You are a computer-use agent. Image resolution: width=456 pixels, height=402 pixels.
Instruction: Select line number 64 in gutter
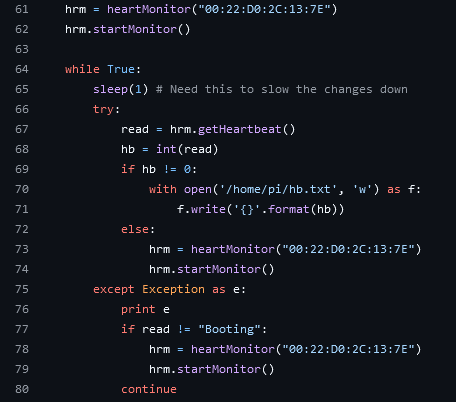point(22,69)
